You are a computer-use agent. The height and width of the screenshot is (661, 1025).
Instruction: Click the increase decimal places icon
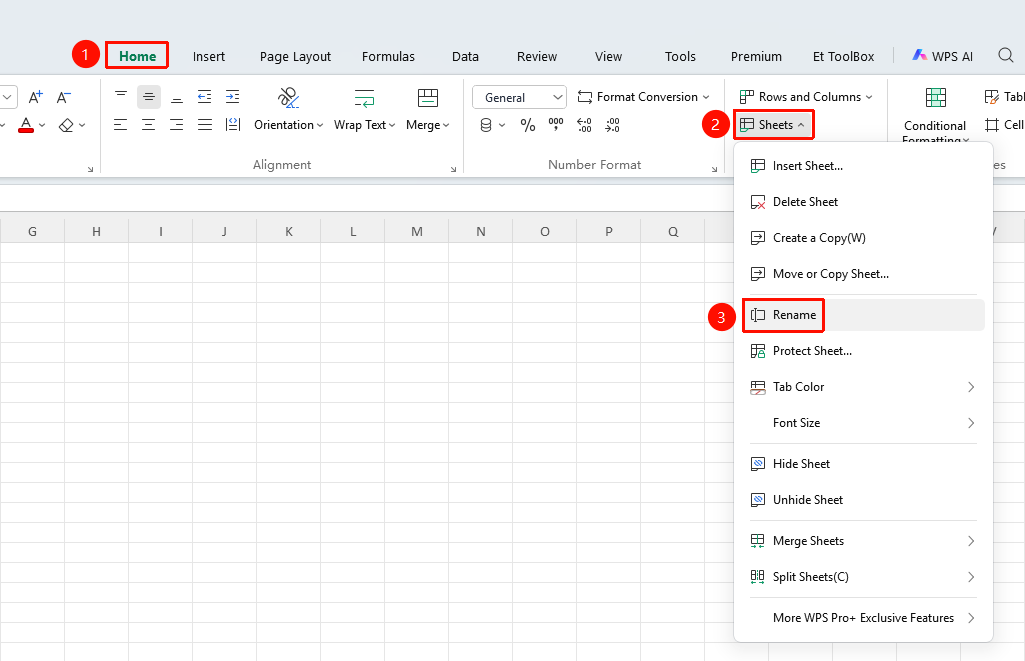584,125
